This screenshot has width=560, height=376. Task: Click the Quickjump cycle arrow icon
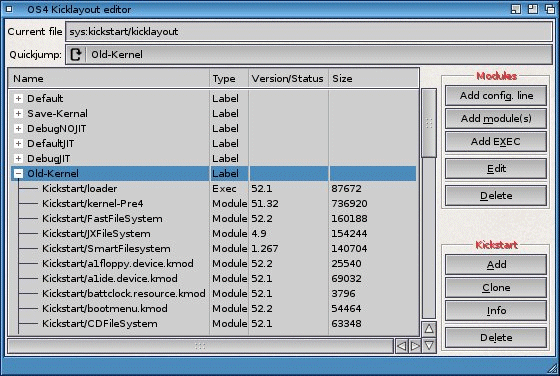pos(76,55)
